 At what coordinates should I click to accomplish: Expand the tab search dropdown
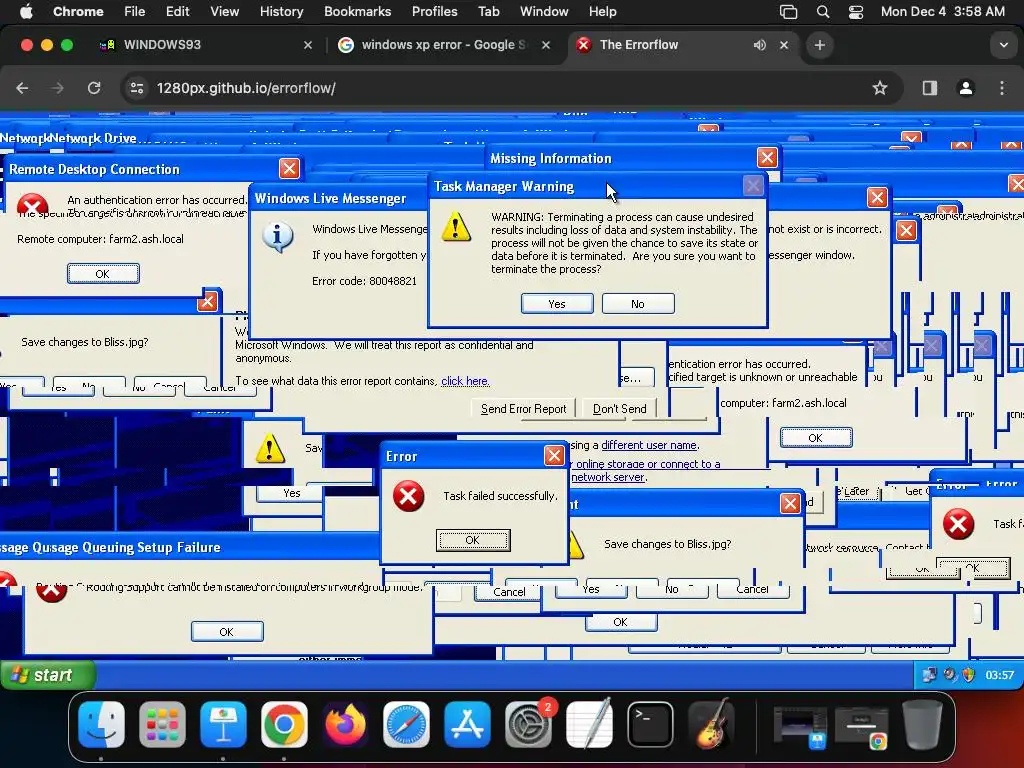pyautogui.click(x=1004, y=45)
